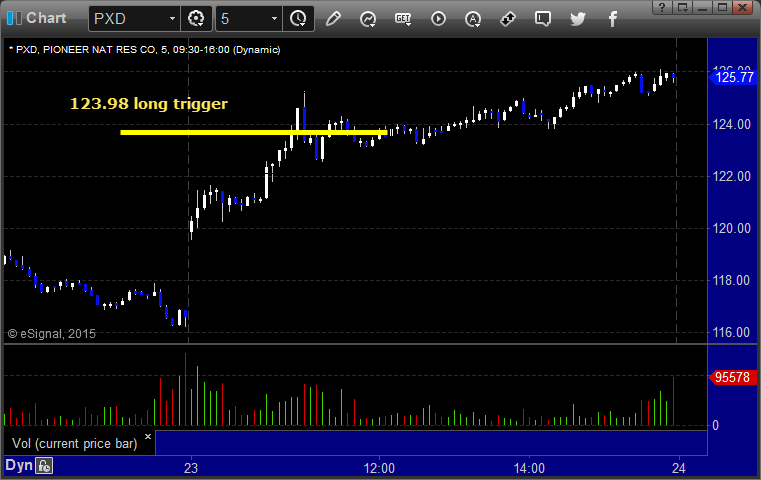The width and height of the screenshot is (761, 480).
Task: Click the 124.00 price scale label
Action: coord(731,125)
